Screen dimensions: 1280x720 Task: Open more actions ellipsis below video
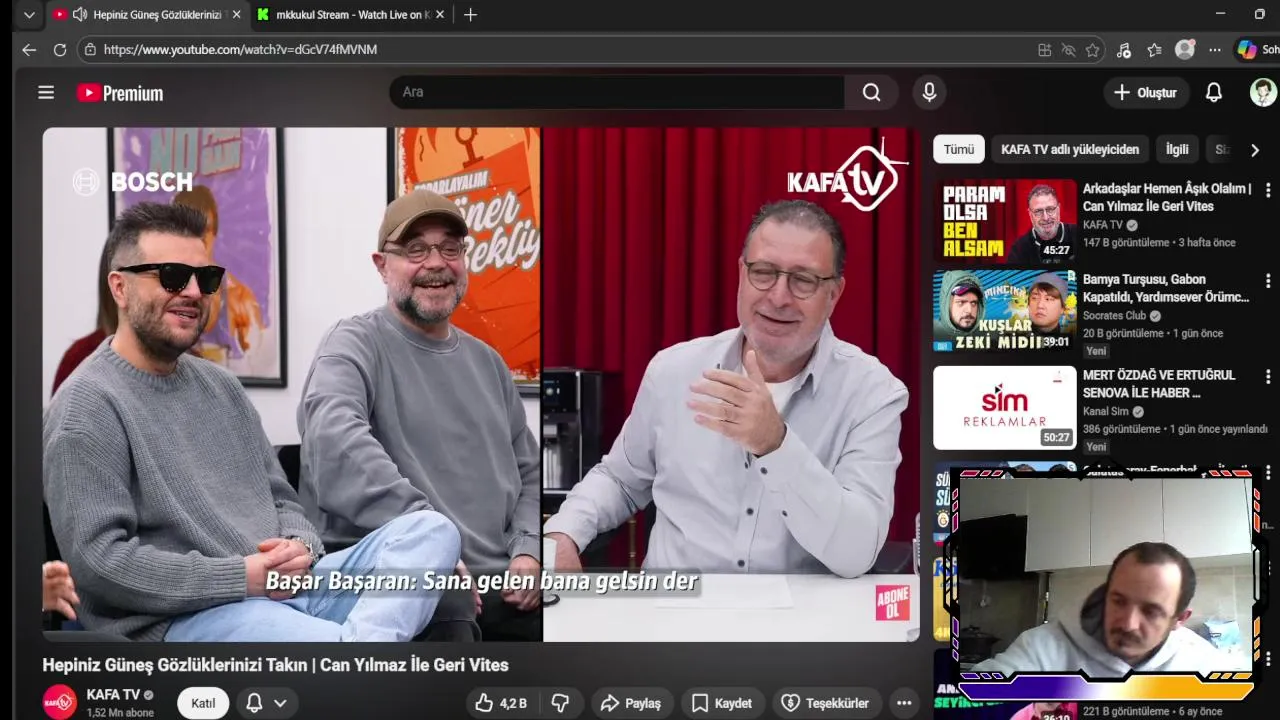point(904,703)
